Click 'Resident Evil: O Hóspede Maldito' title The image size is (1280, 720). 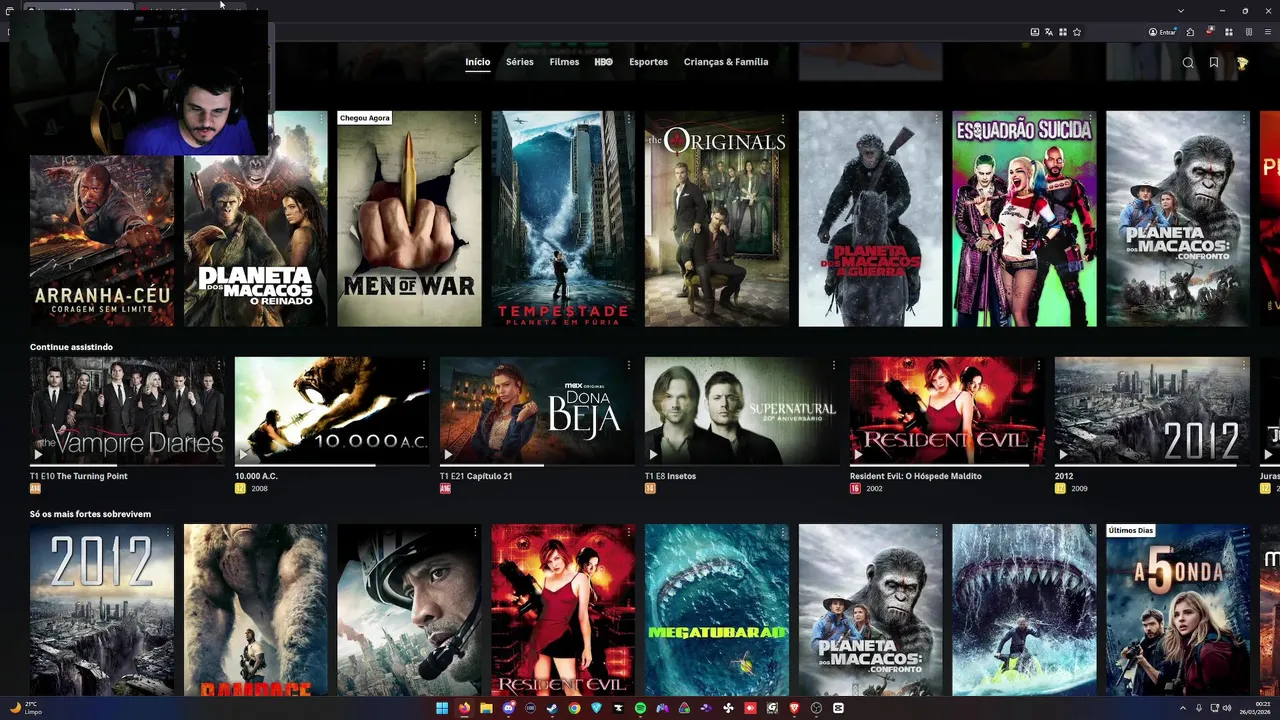(x=916, y=476)
